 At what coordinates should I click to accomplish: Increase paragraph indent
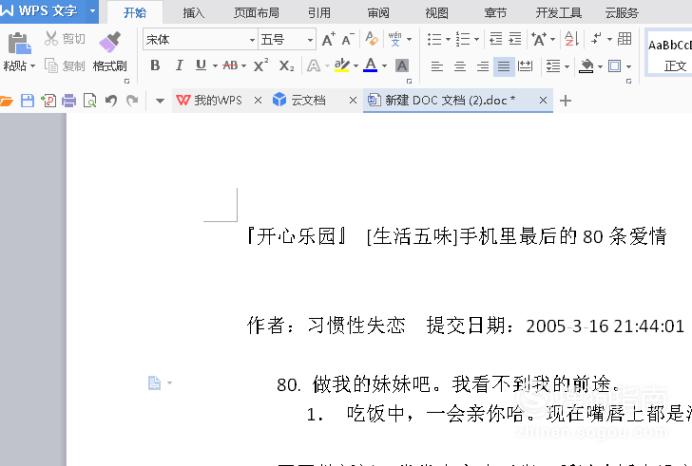tap(515, 39)
